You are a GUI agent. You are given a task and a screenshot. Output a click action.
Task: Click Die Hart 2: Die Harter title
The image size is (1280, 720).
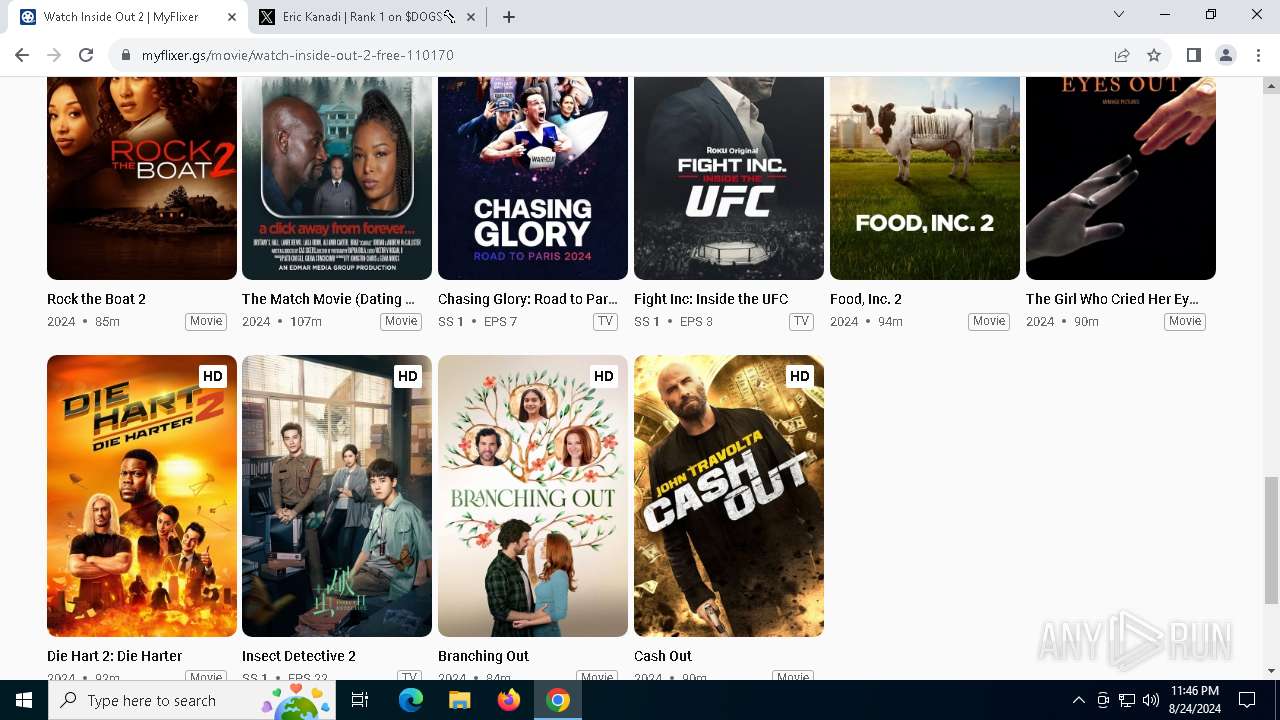[115, 656]
